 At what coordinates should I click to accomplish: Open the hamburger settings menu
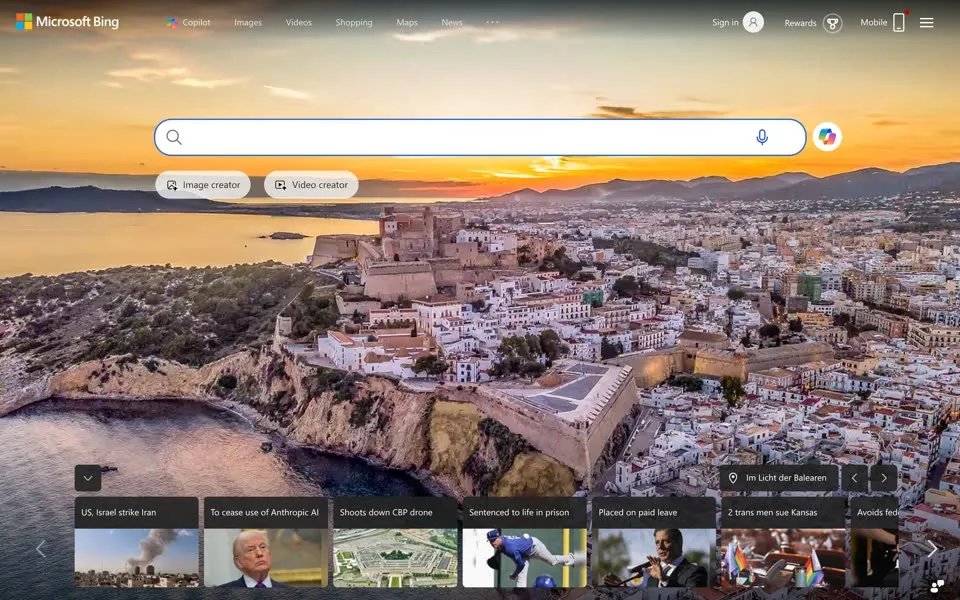[926, 23]
